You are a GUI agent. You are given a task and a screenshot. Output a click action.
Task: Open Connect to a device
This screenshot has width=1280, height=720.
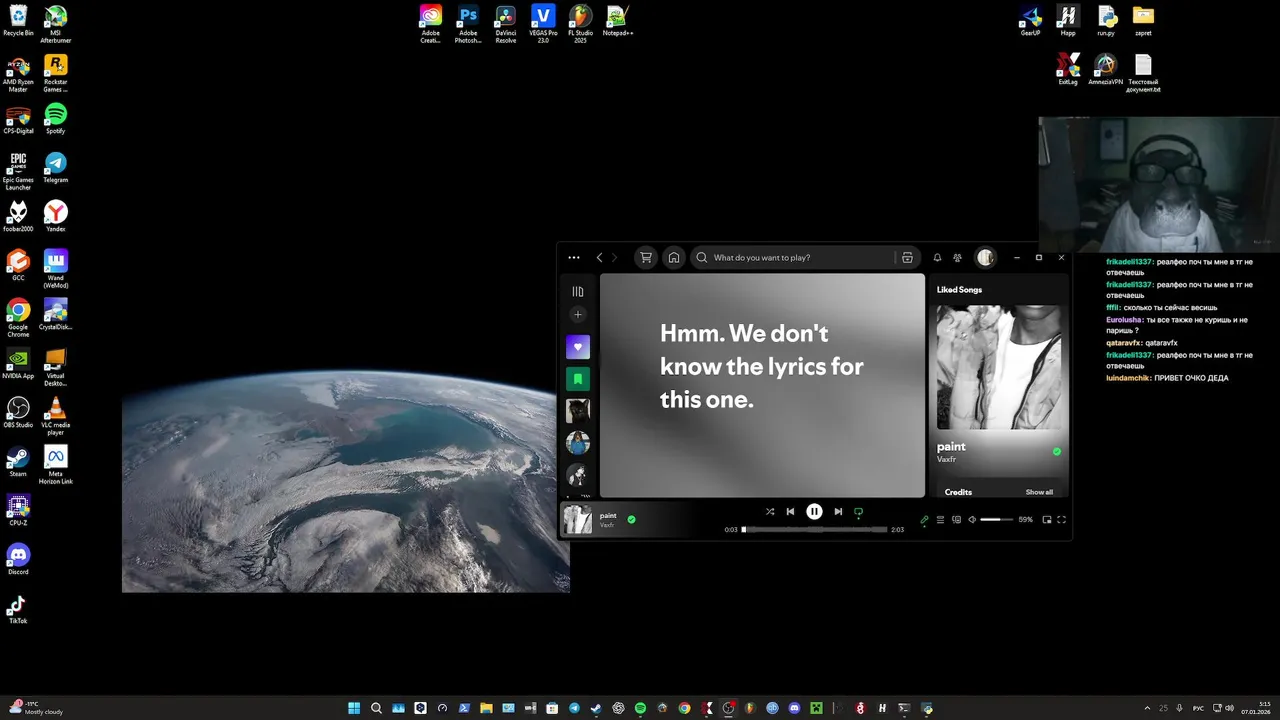(956, 520)
